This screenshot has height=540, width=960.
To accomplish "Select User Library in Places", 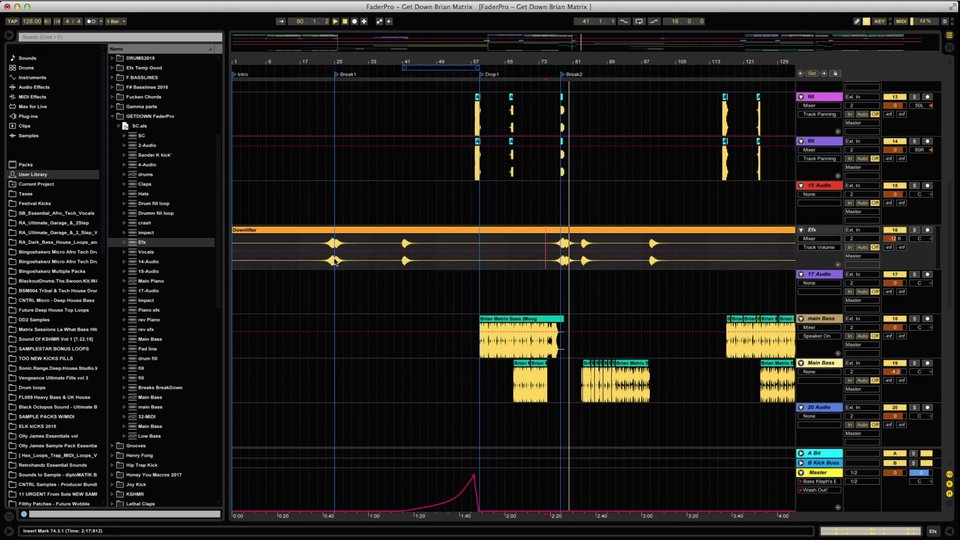I will click(32, 174).
